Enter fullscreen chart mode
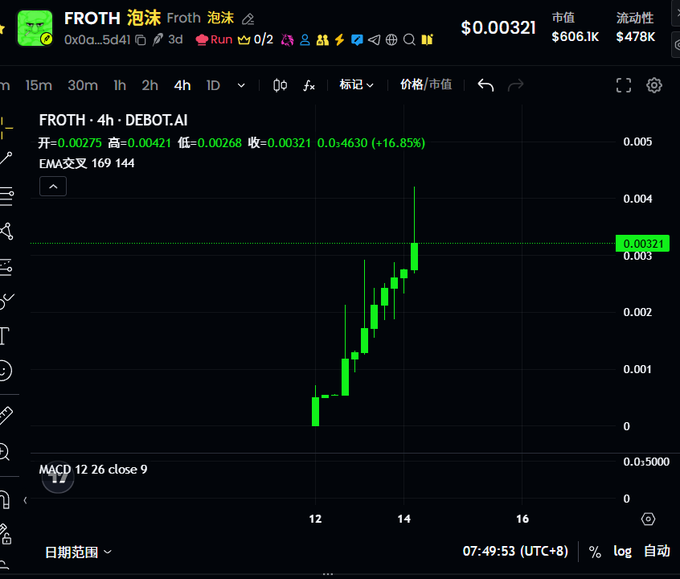The height and width of the screenshot is (579, 680). click(624, 85)
